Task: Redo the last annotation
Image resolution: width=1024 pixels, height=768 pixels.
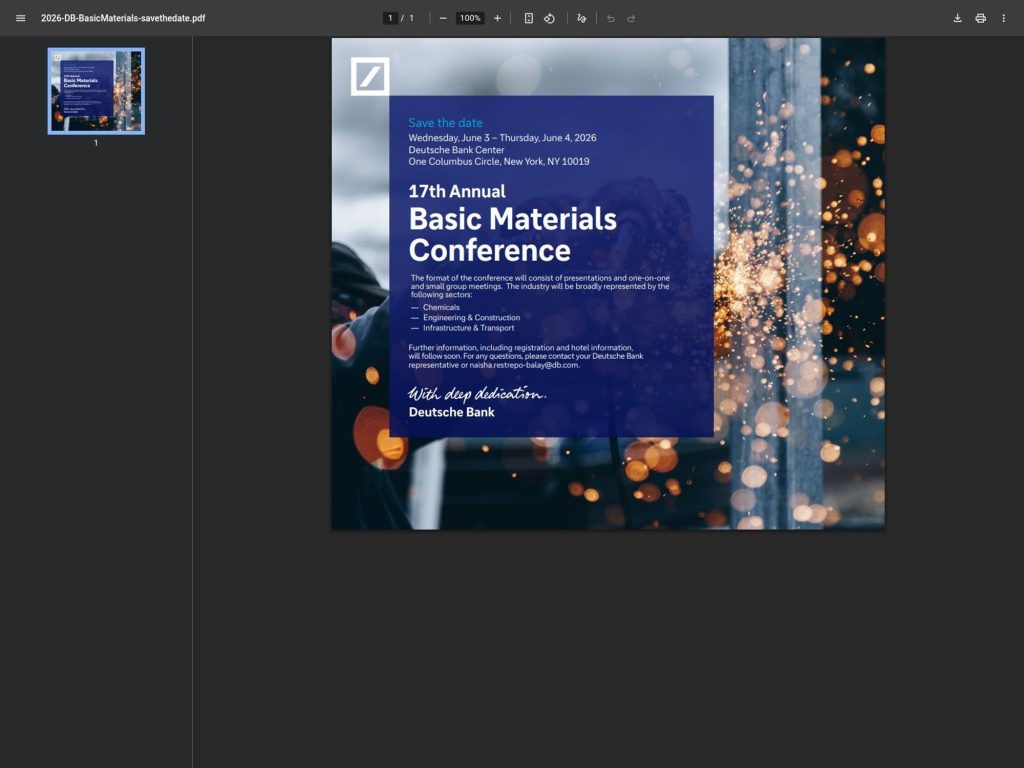Action: click(631, 17)
